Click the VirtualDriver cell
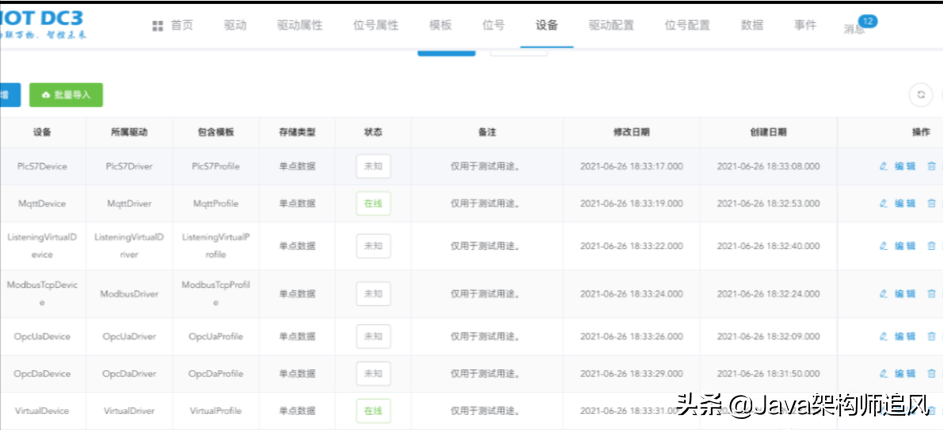 pyautogui.click(x=129, y=411)
